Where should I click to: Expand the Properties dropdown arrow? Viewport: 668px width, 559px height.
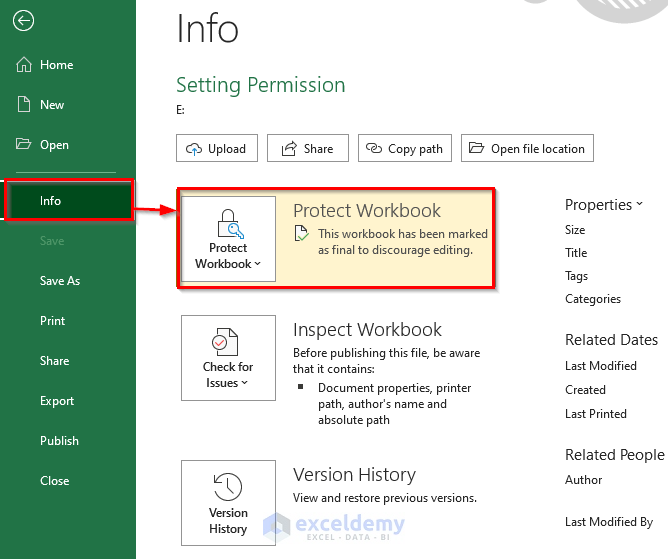pos(639,205)
